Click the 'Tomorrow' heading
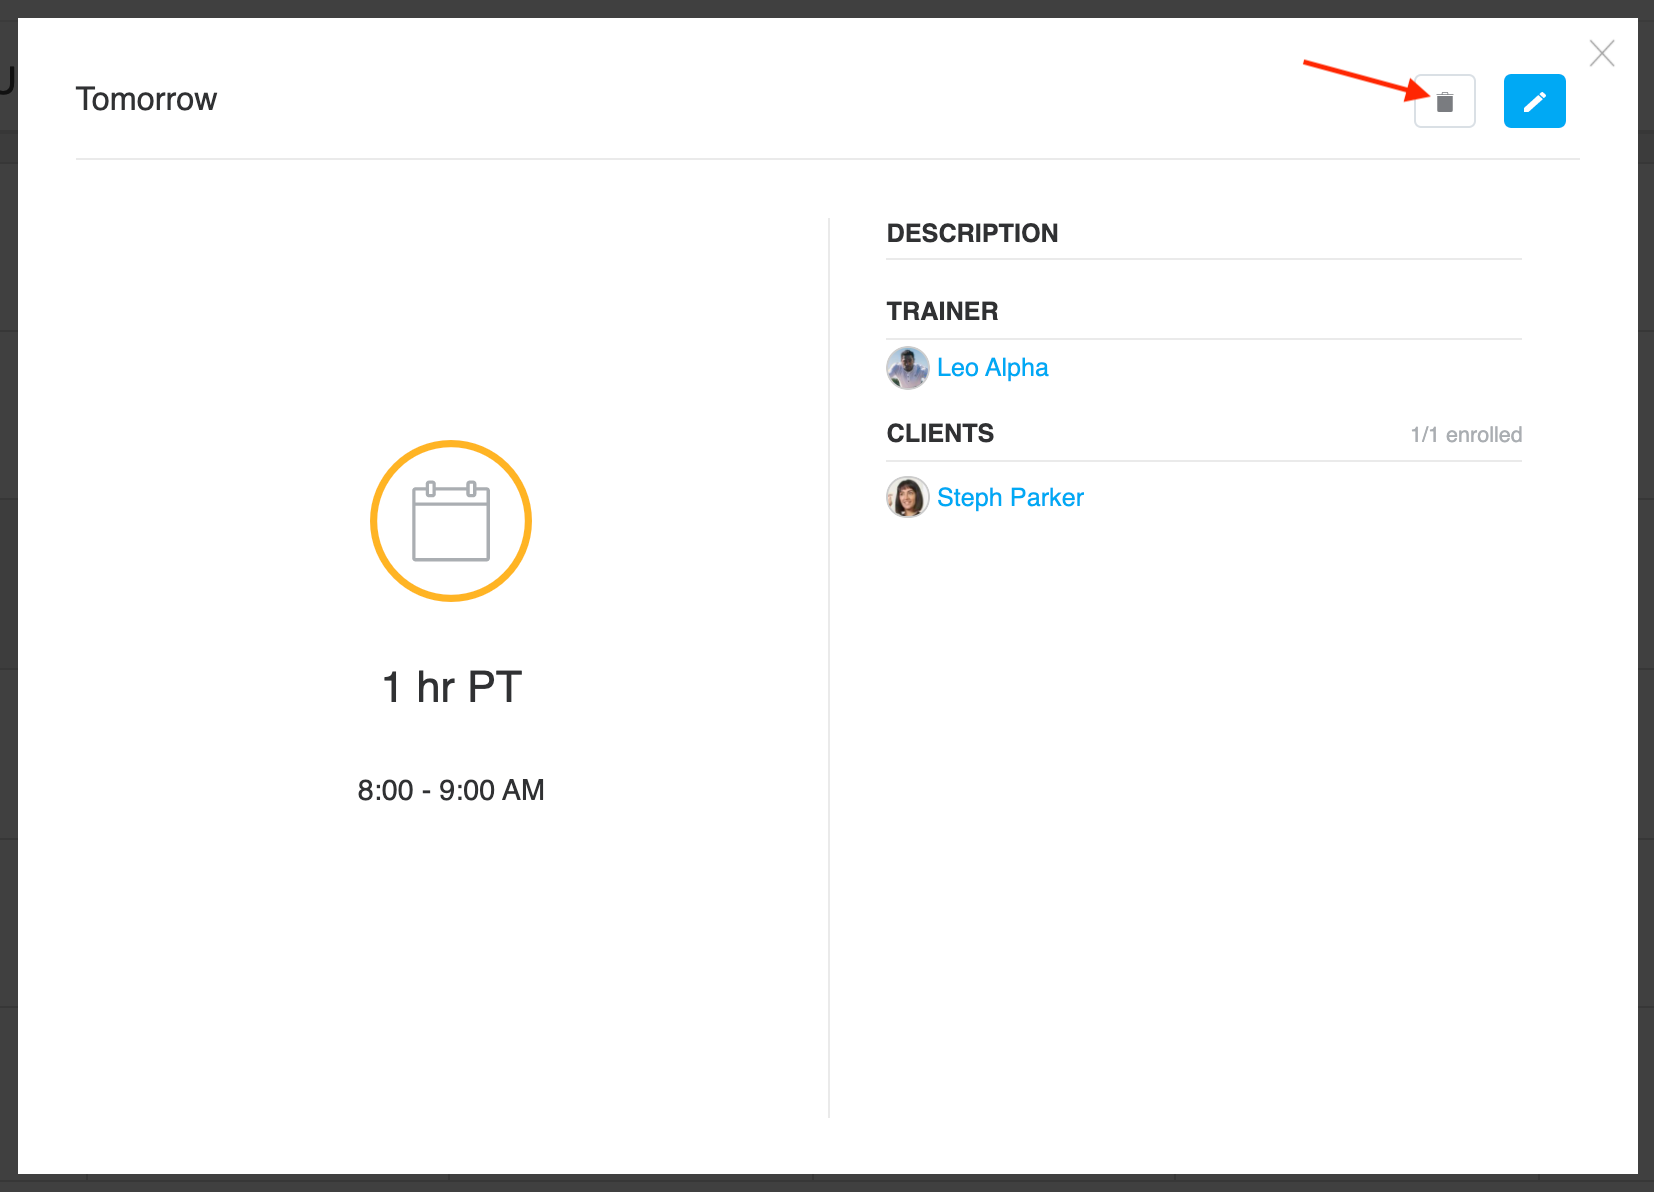 tap(146, 99)
